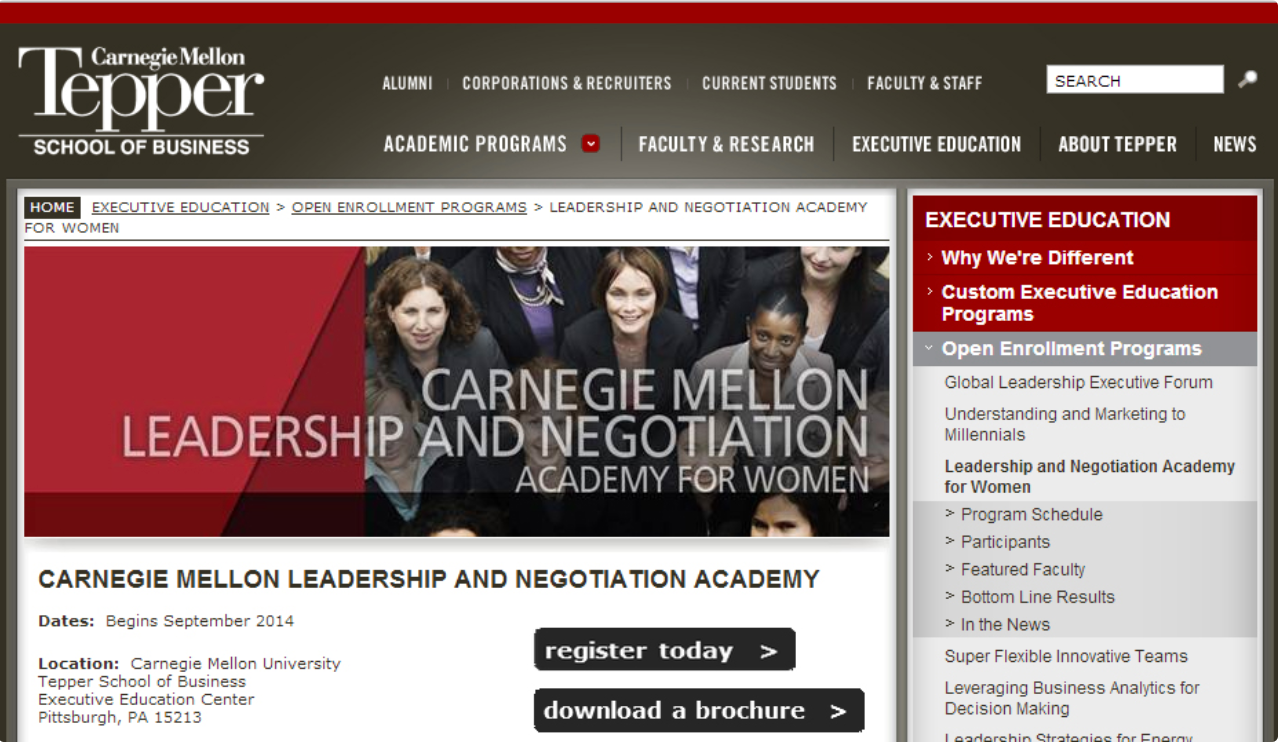The height and width of the screenshot is (742, 1278).
Task: Open the Program Schedule sidebar link
Action: (1031, 515)
